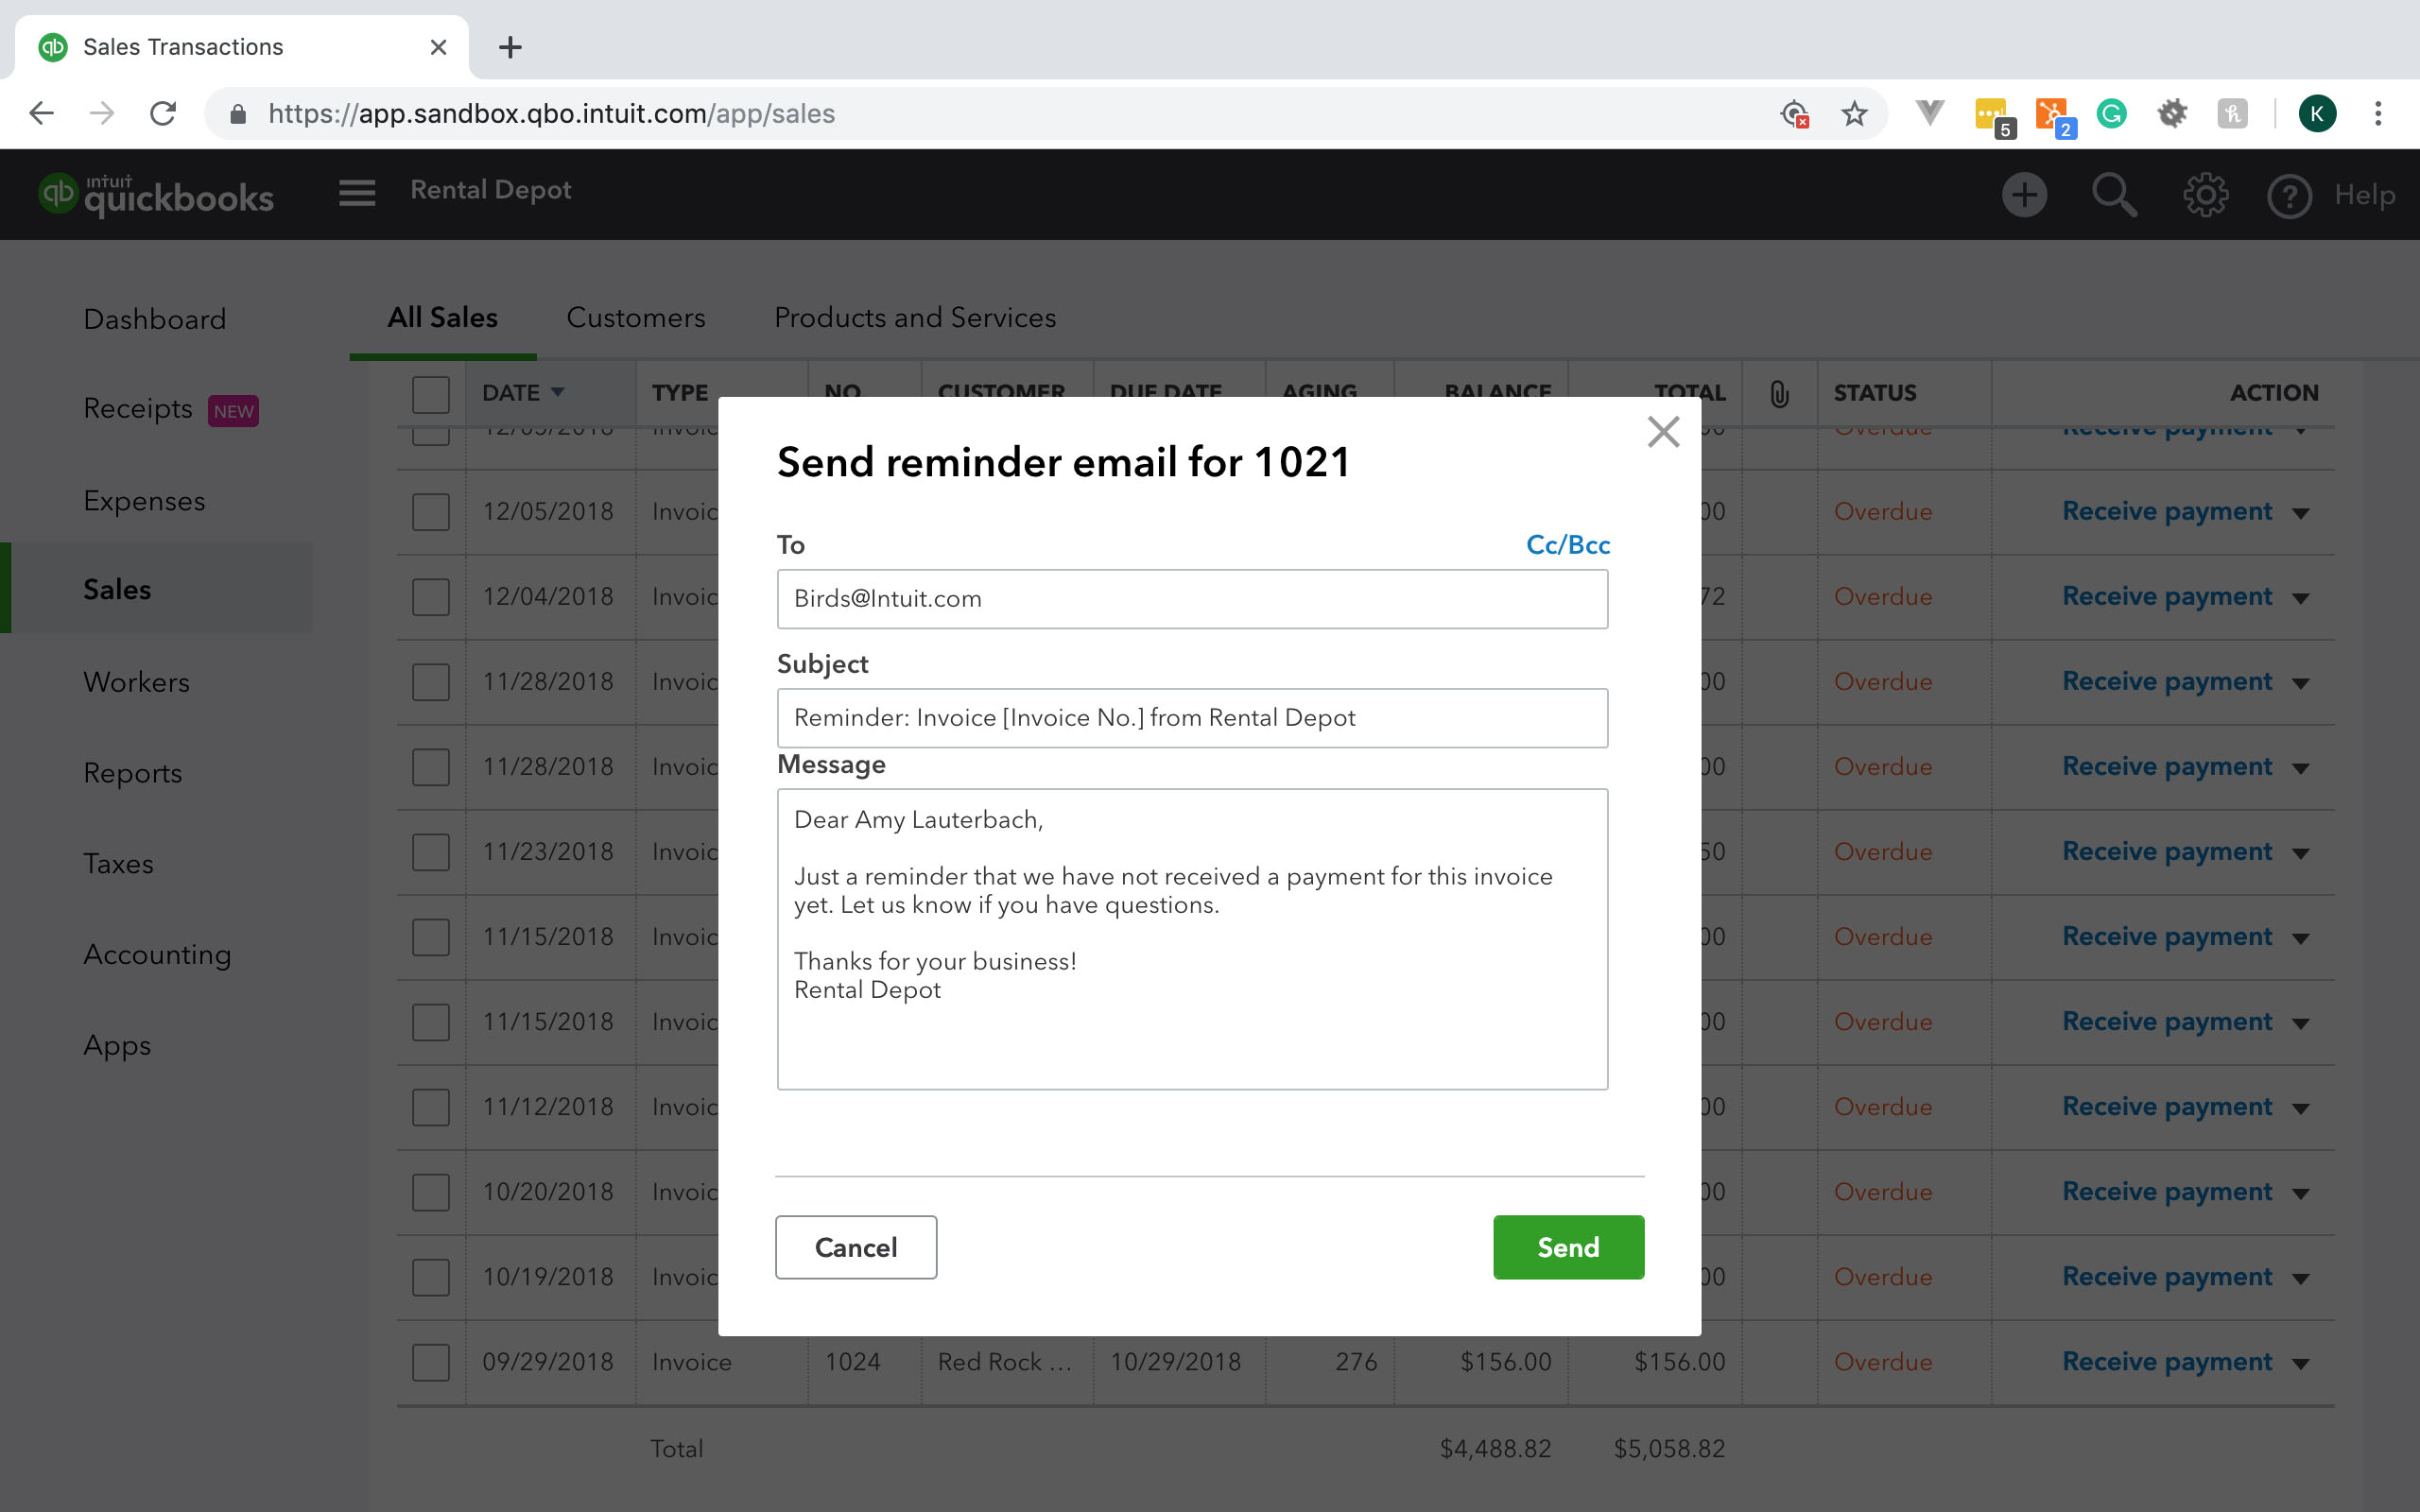Cancel the reminder email
This screenshot has height=1512, width=2420.
(x=856, y=1247)
